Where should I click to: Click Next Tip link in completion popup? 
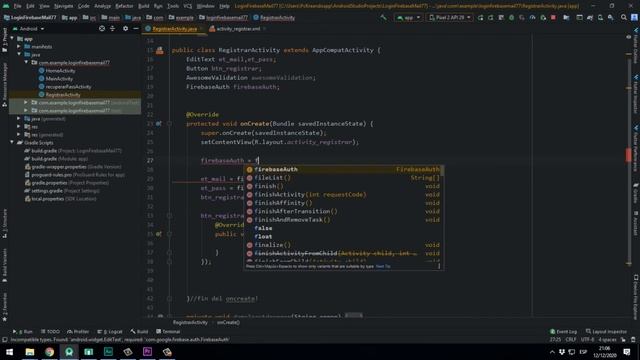click(383, 267)
